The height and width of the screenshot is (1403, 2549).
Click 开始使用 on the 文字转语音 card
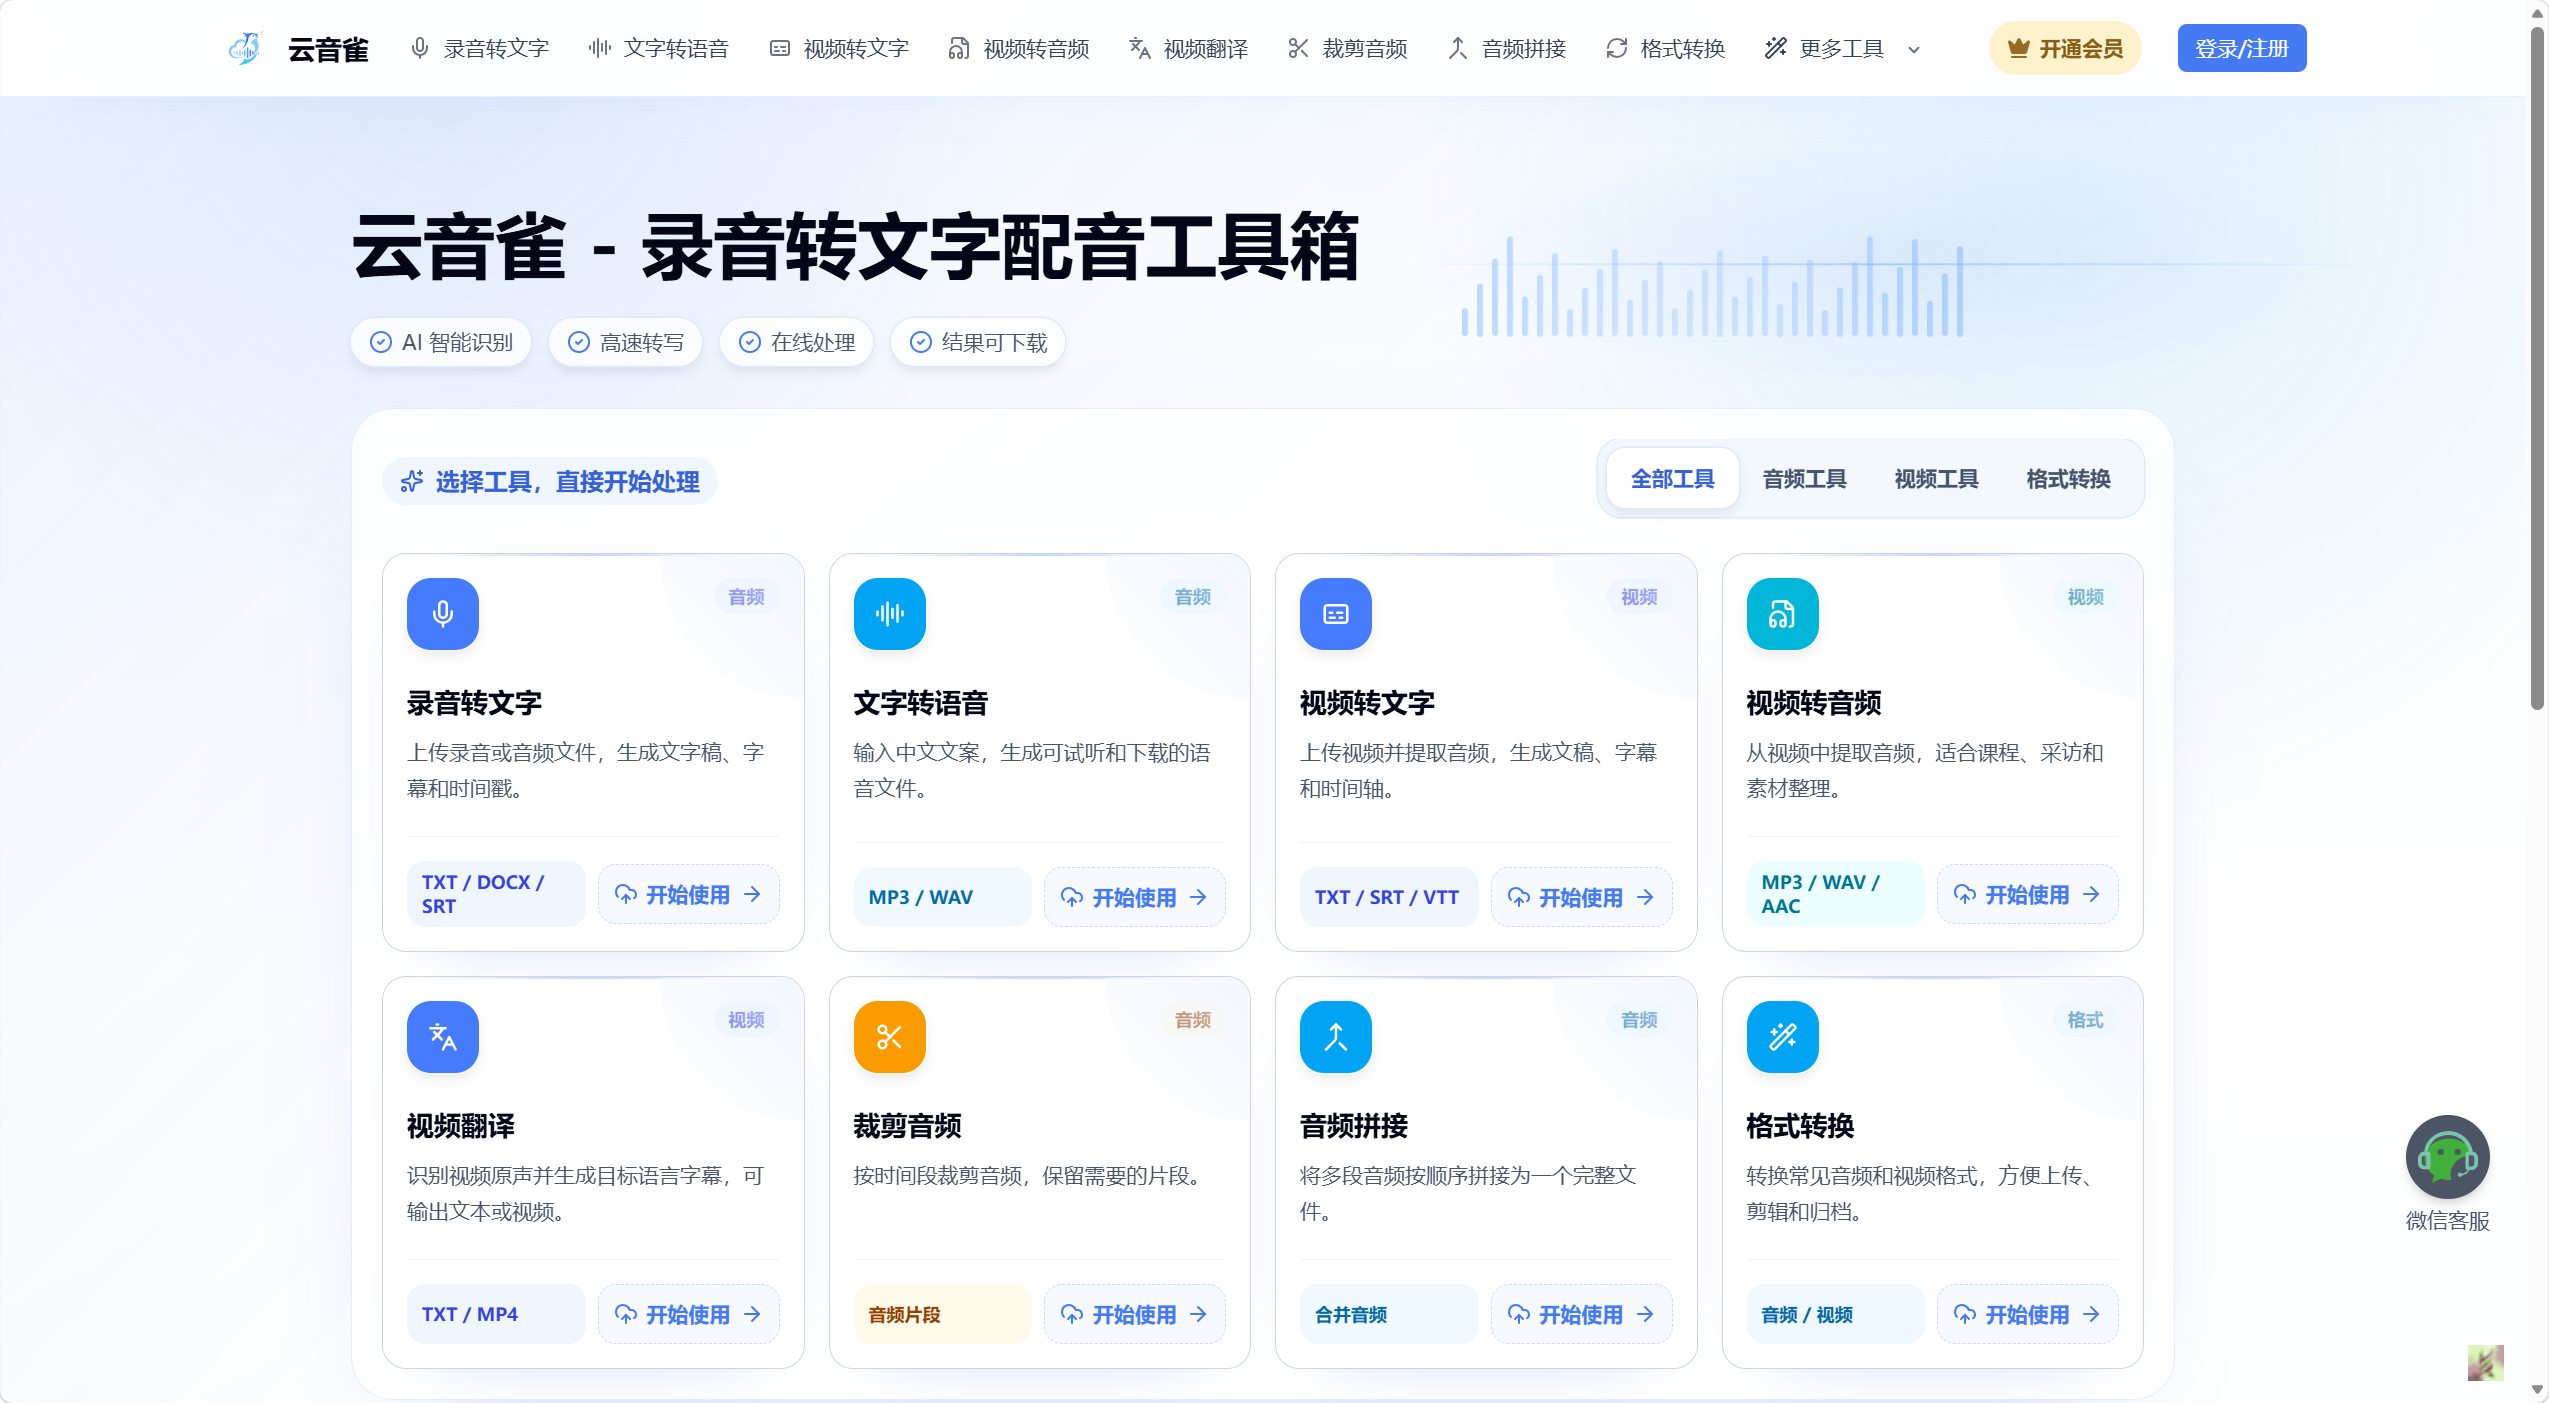pyautogui.click(x=1135, y=897)
